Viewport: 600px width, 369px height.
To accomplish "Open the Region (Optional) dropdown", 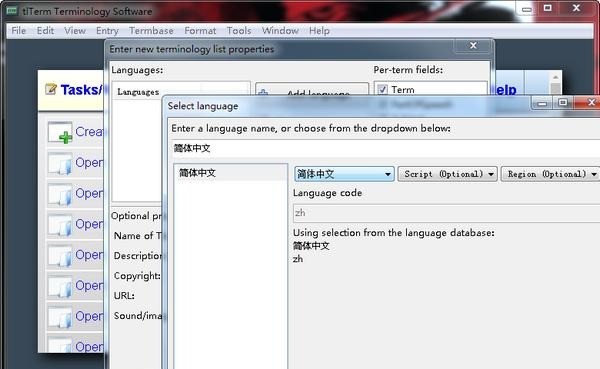I will point(550,174).
